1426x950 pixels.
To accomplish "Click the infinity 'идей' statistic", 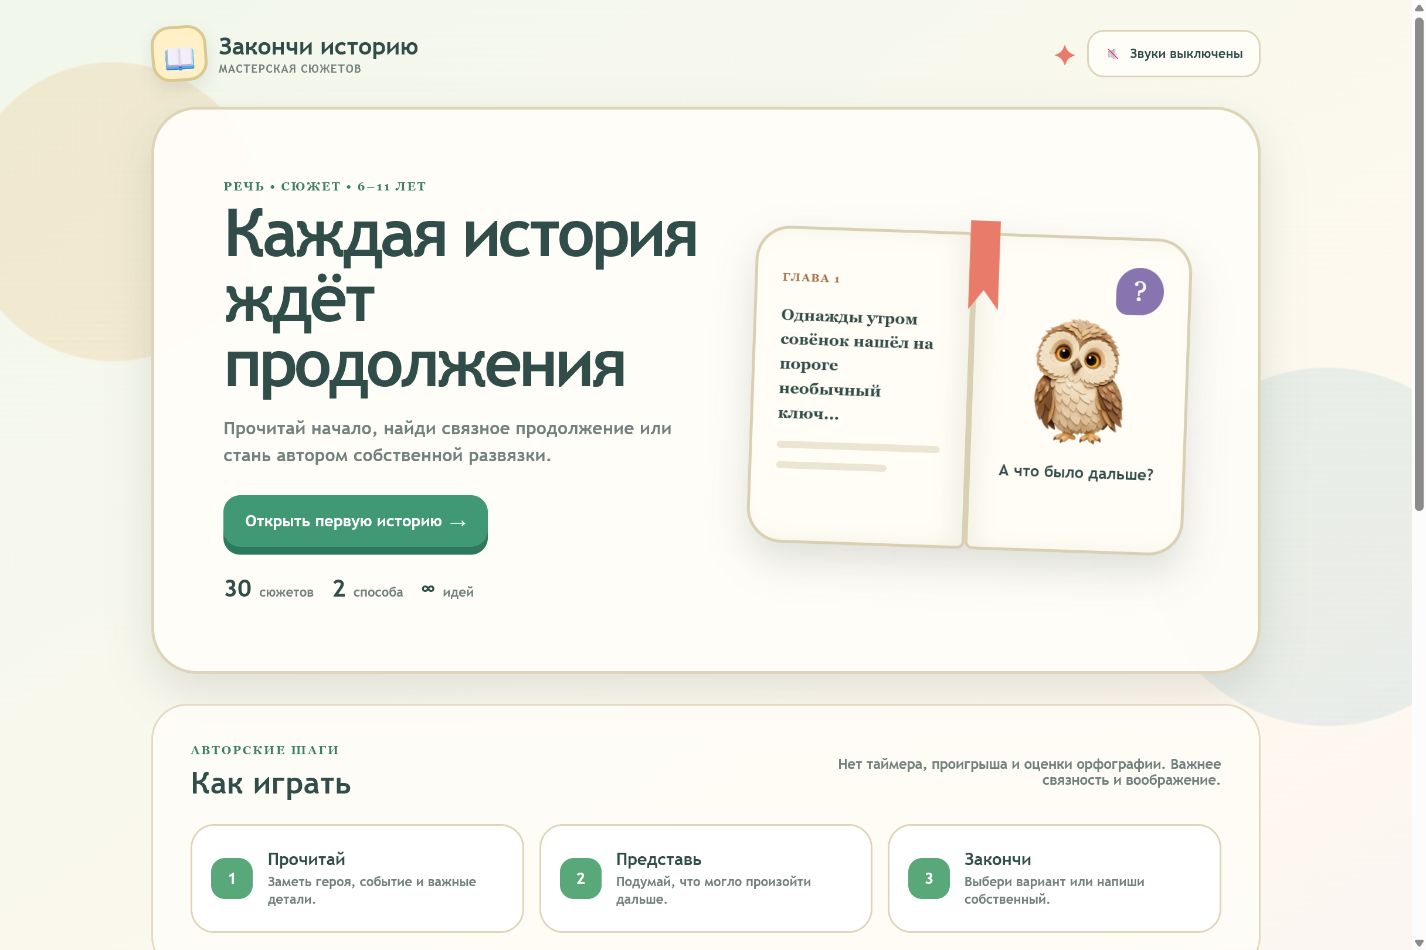I will (x=447, y=590).
